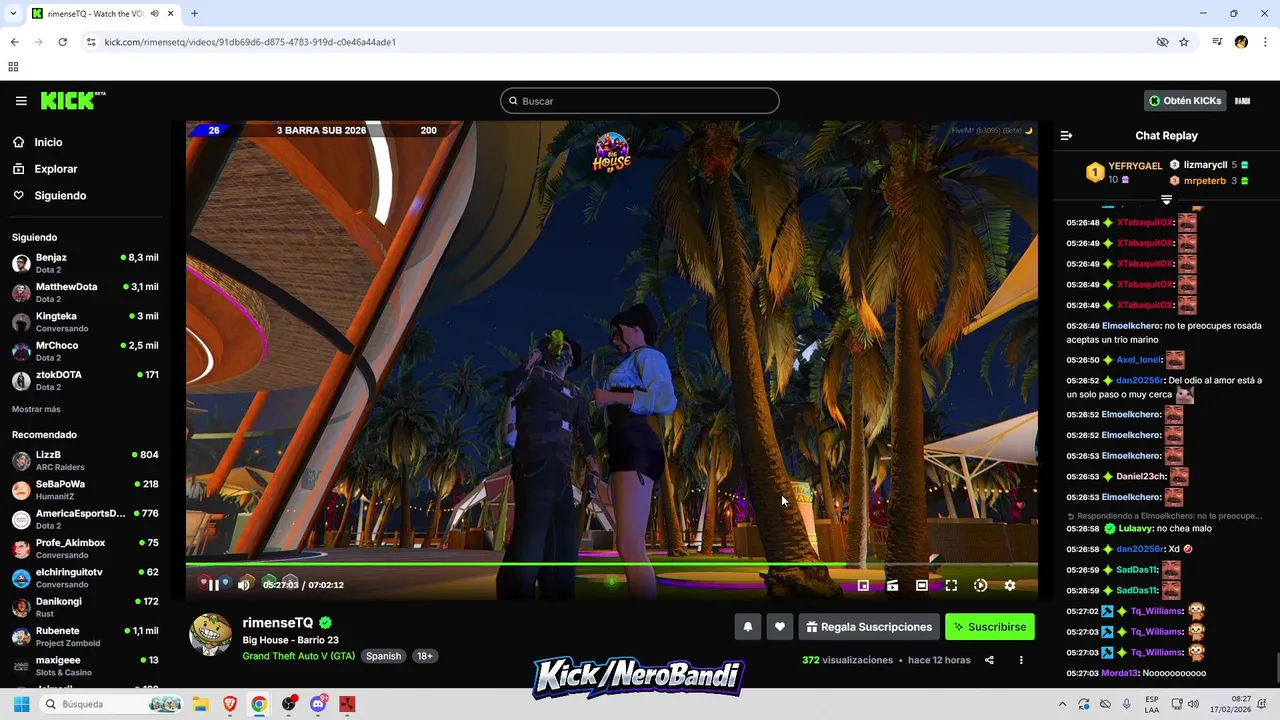The height and width of the screenshot is (720, 1280).
Task: Open Chrome tab search dropdown
Action: (13, 14)
